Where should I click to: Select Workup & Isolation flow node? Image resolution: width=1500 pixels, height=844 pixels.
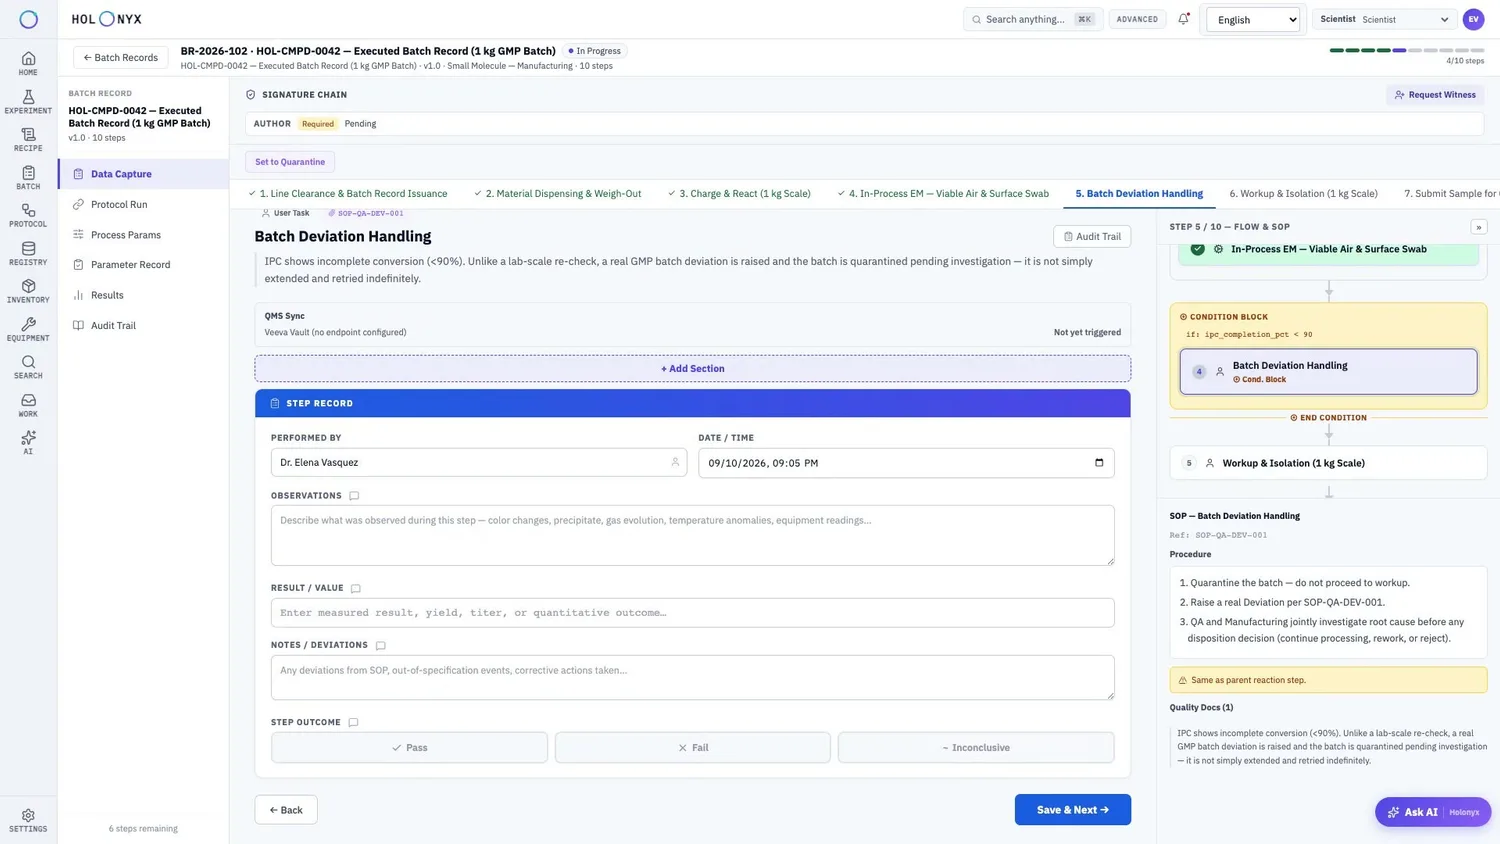click(x=1328, y=463)
